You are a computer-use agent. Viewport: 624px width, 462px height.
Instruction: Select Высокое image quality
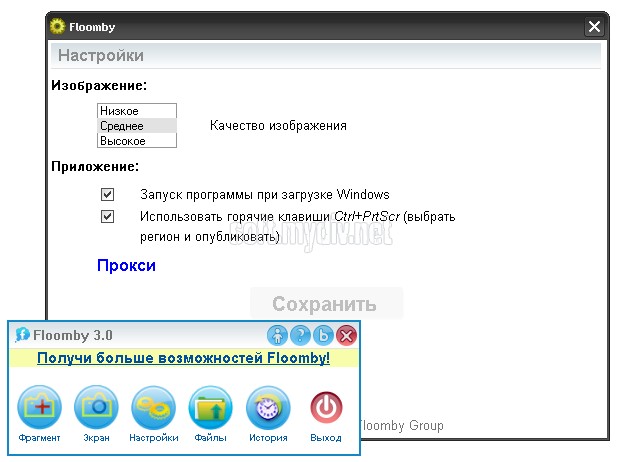(x=137, y=141)
